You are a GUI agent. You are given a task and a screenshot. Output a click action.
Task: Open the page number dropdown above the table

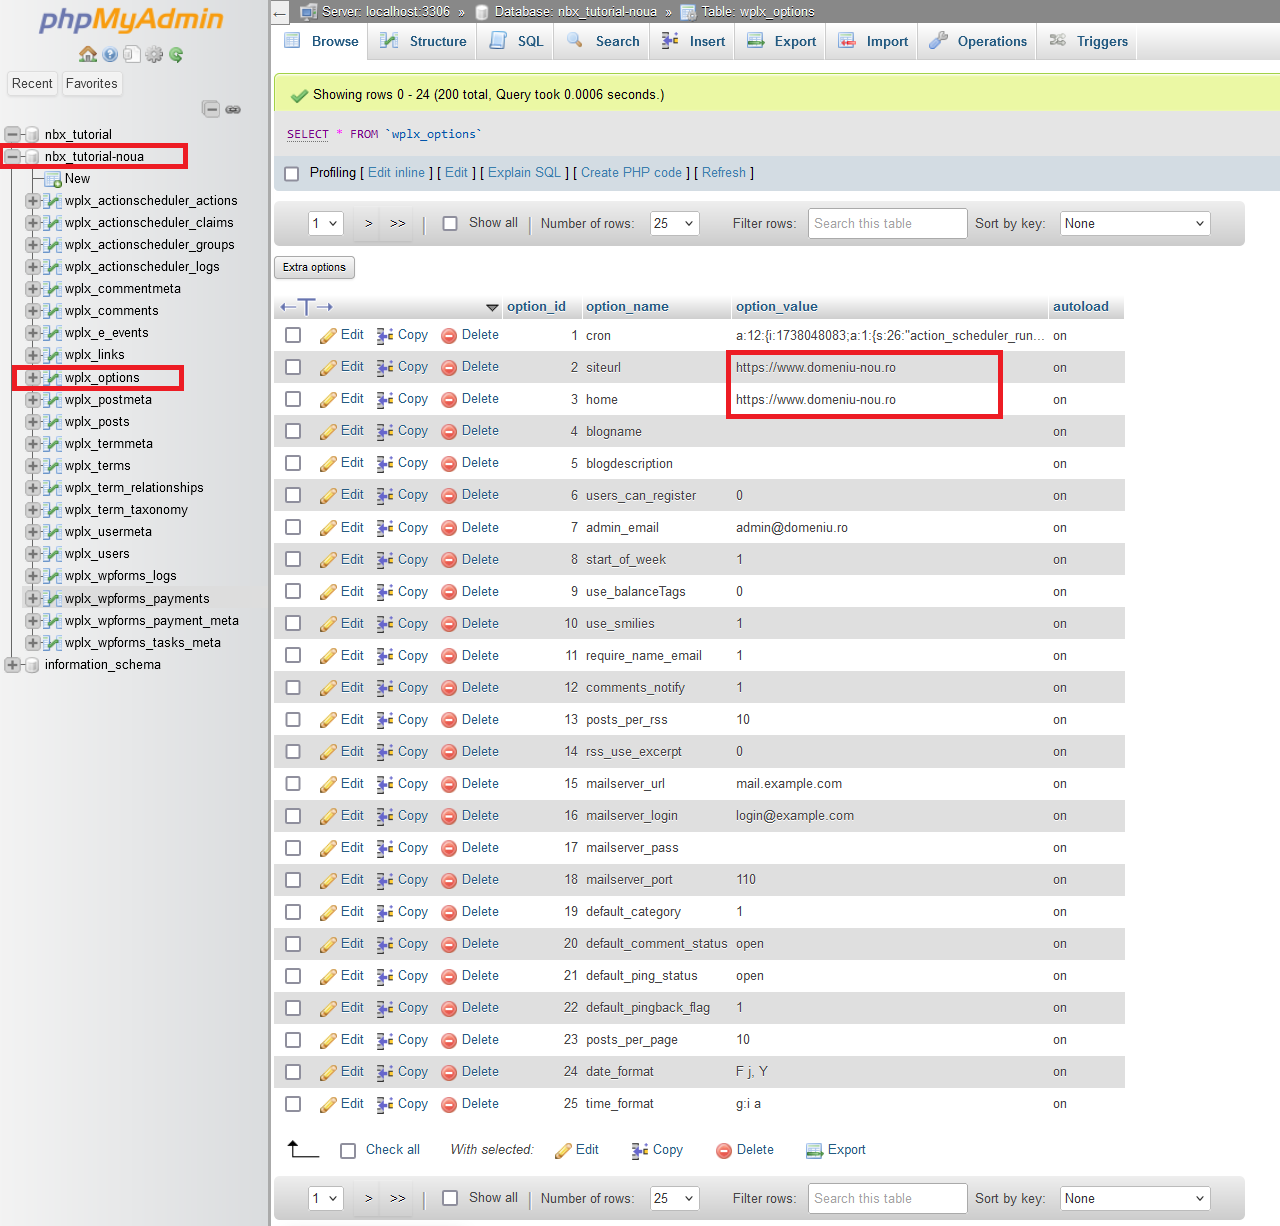(x=326, y=223)
